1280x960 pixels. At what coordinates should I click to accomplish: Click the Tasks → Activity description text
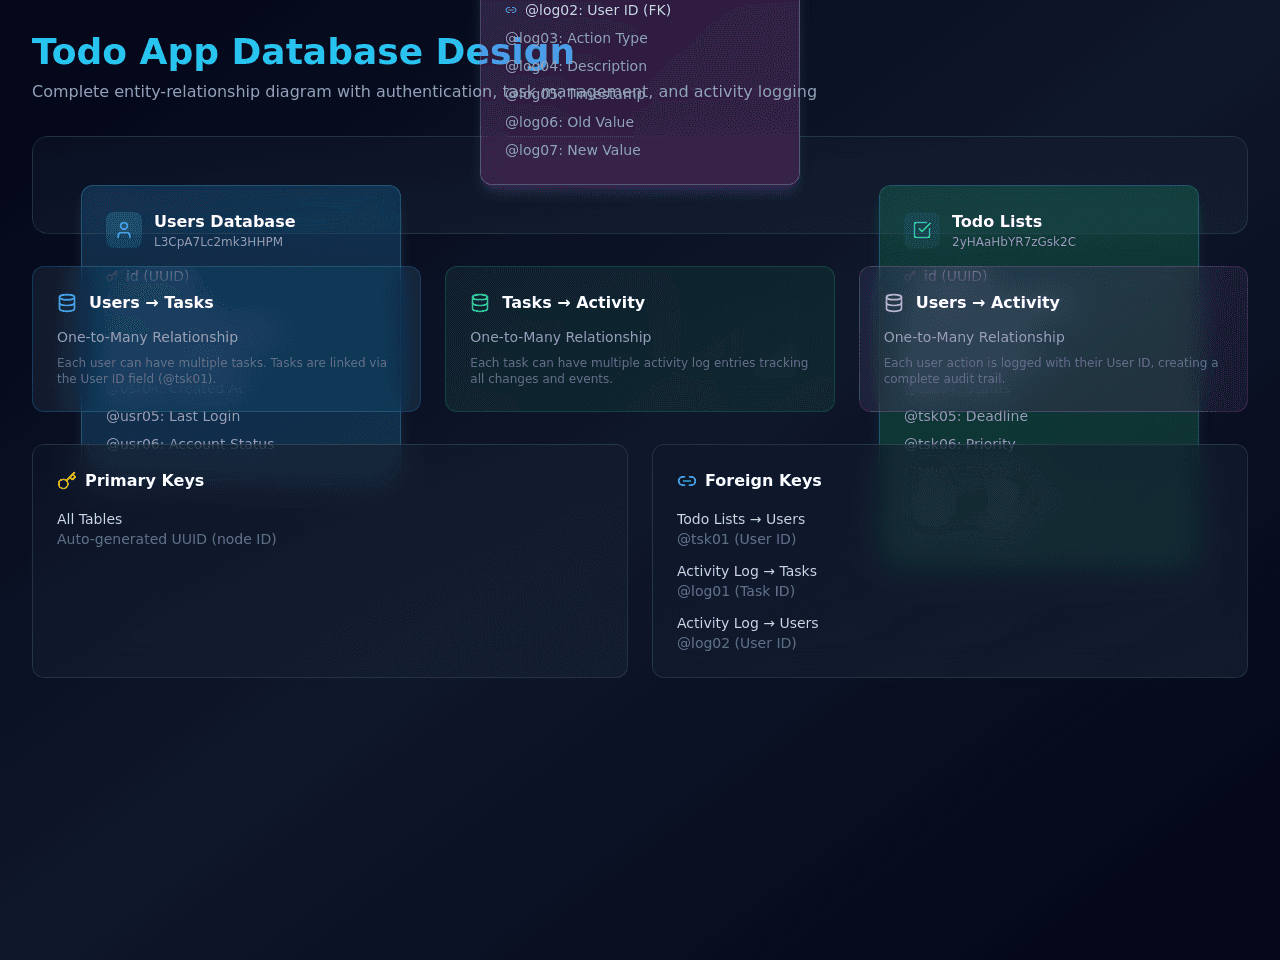[x=639, y=371]
